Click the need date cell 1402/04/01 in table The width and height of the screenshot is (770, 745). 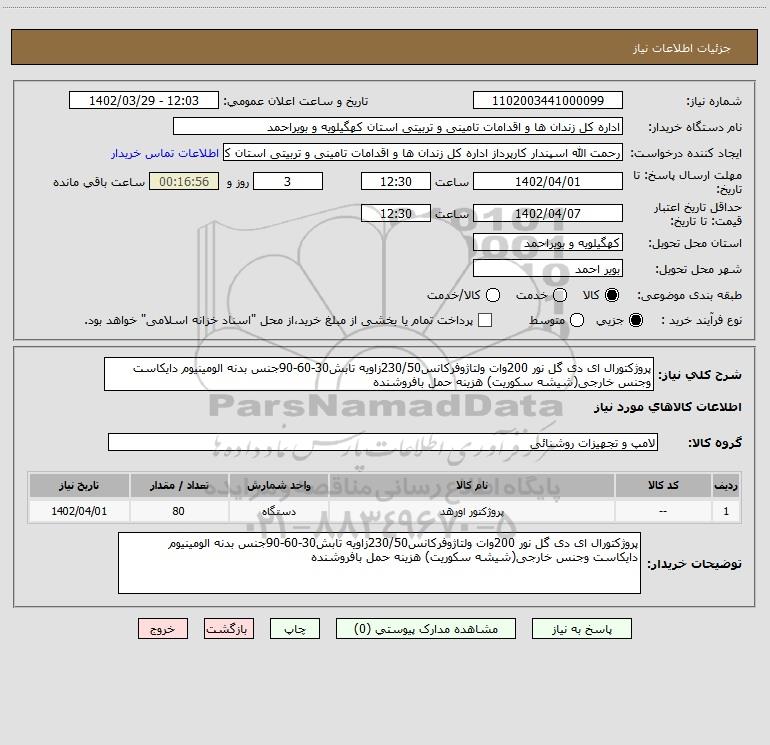pyautogui.click(x=79, y=511)
